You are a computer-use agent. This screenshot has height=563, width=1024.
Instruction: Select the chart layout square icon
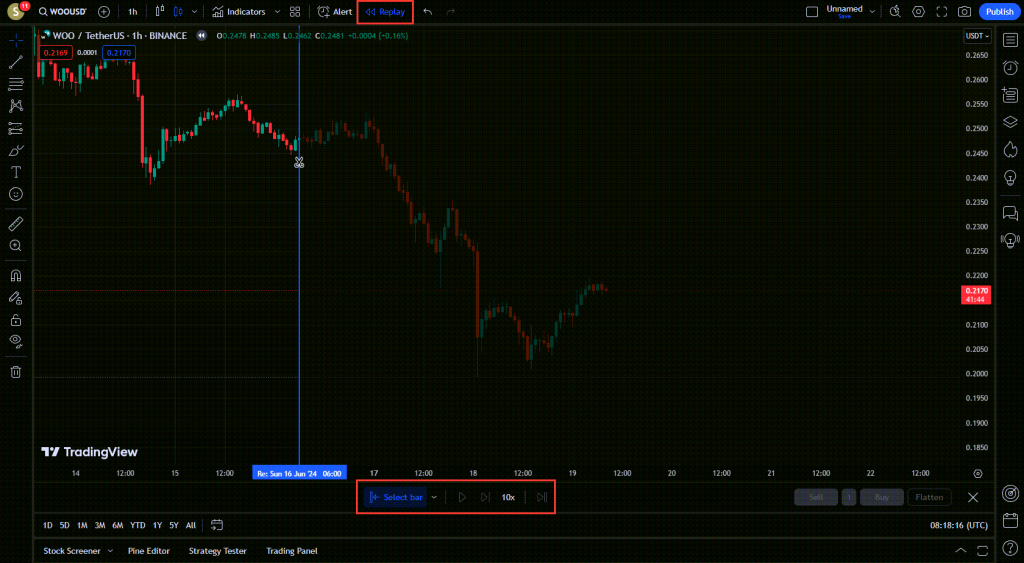click(812, 12)
